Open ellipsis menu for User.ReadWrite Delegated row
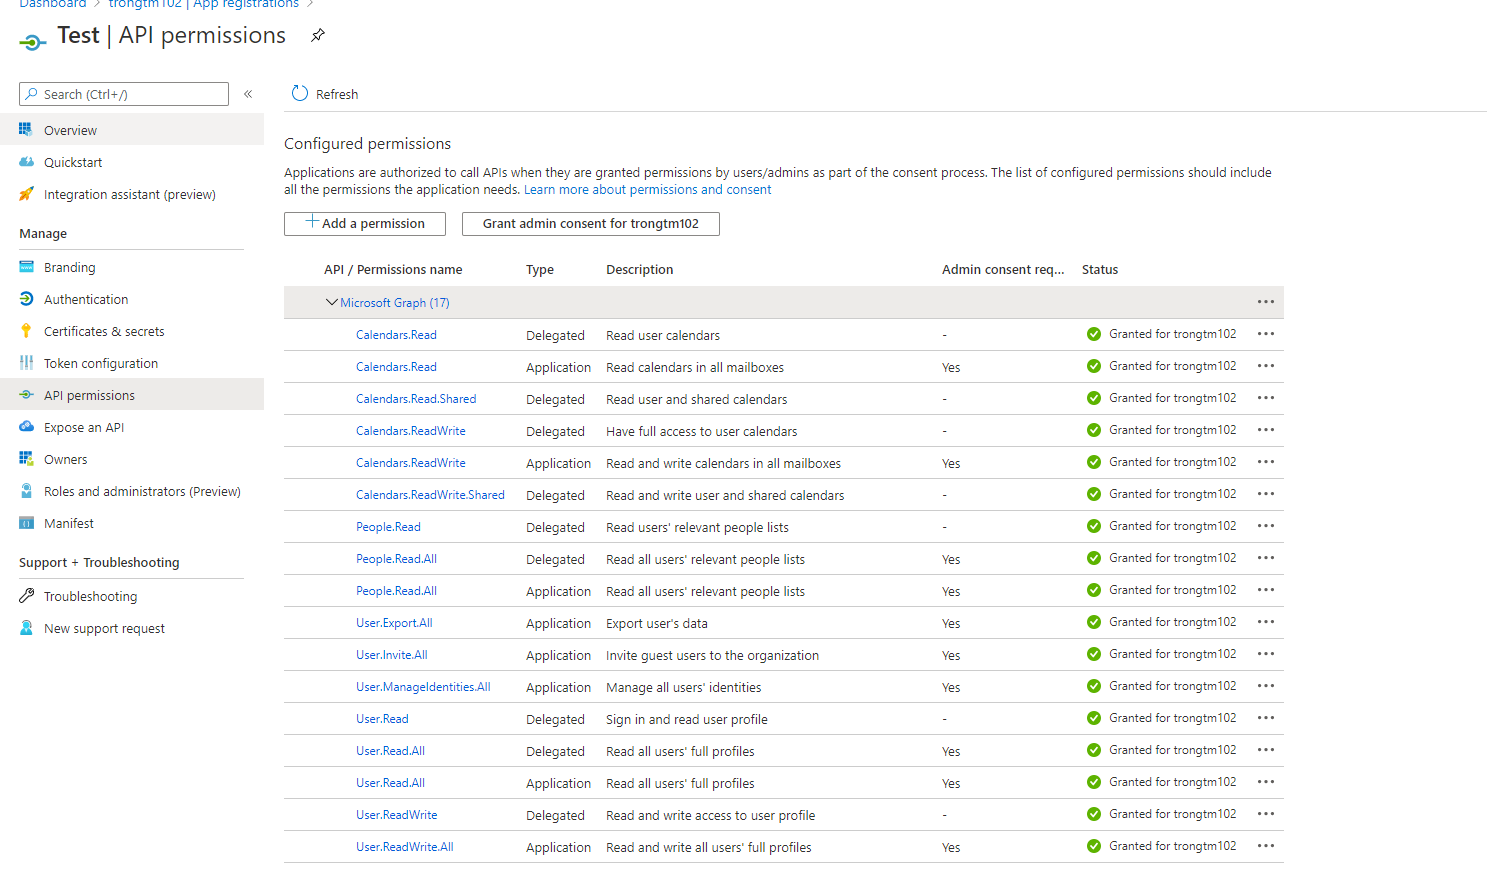 (x=1266, y=814)
